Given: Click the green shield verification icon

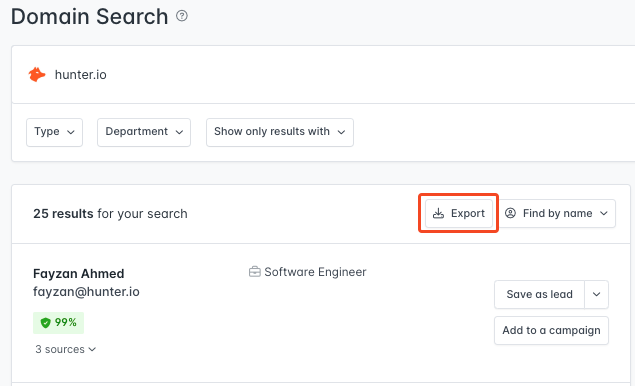Looking at the screenshot, I should [x=45, y=323].
